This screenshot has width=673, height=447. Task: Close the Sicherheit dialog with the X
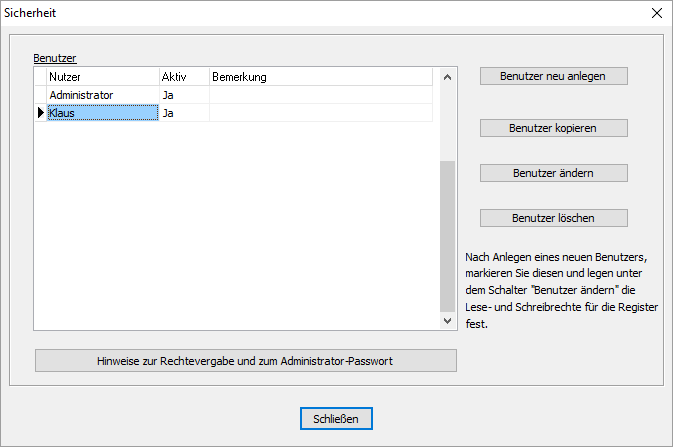[x=656, y=13]
